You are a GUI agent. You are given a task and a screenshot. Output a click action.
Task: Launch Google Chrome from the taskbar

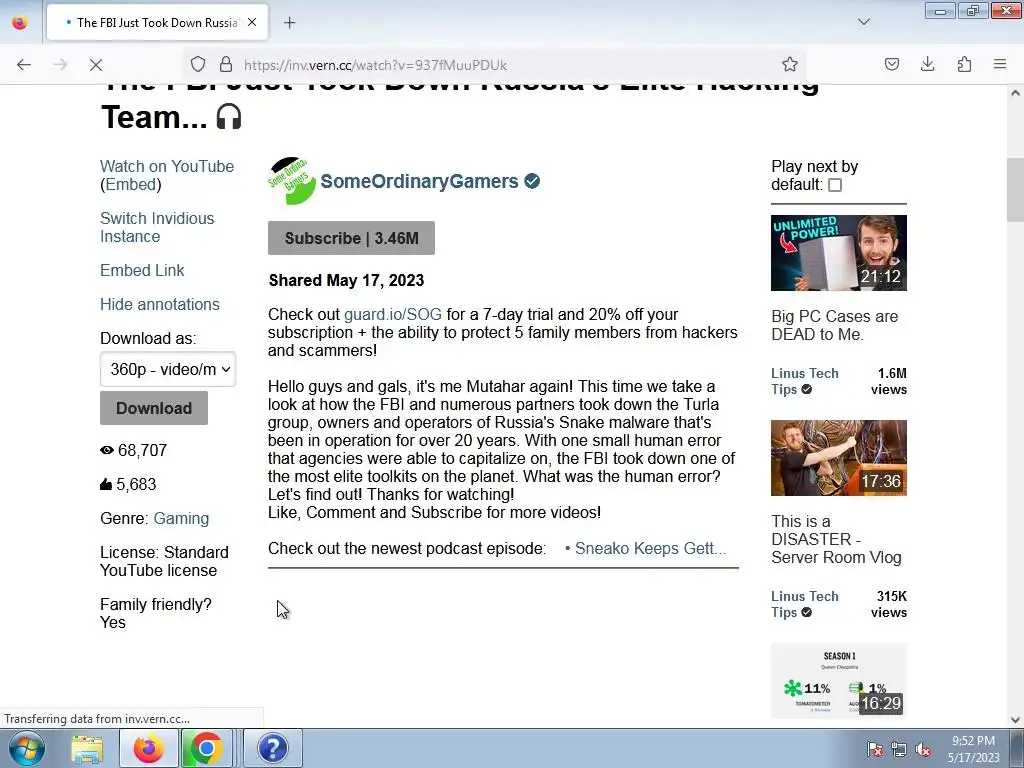[x=206, y=748]
